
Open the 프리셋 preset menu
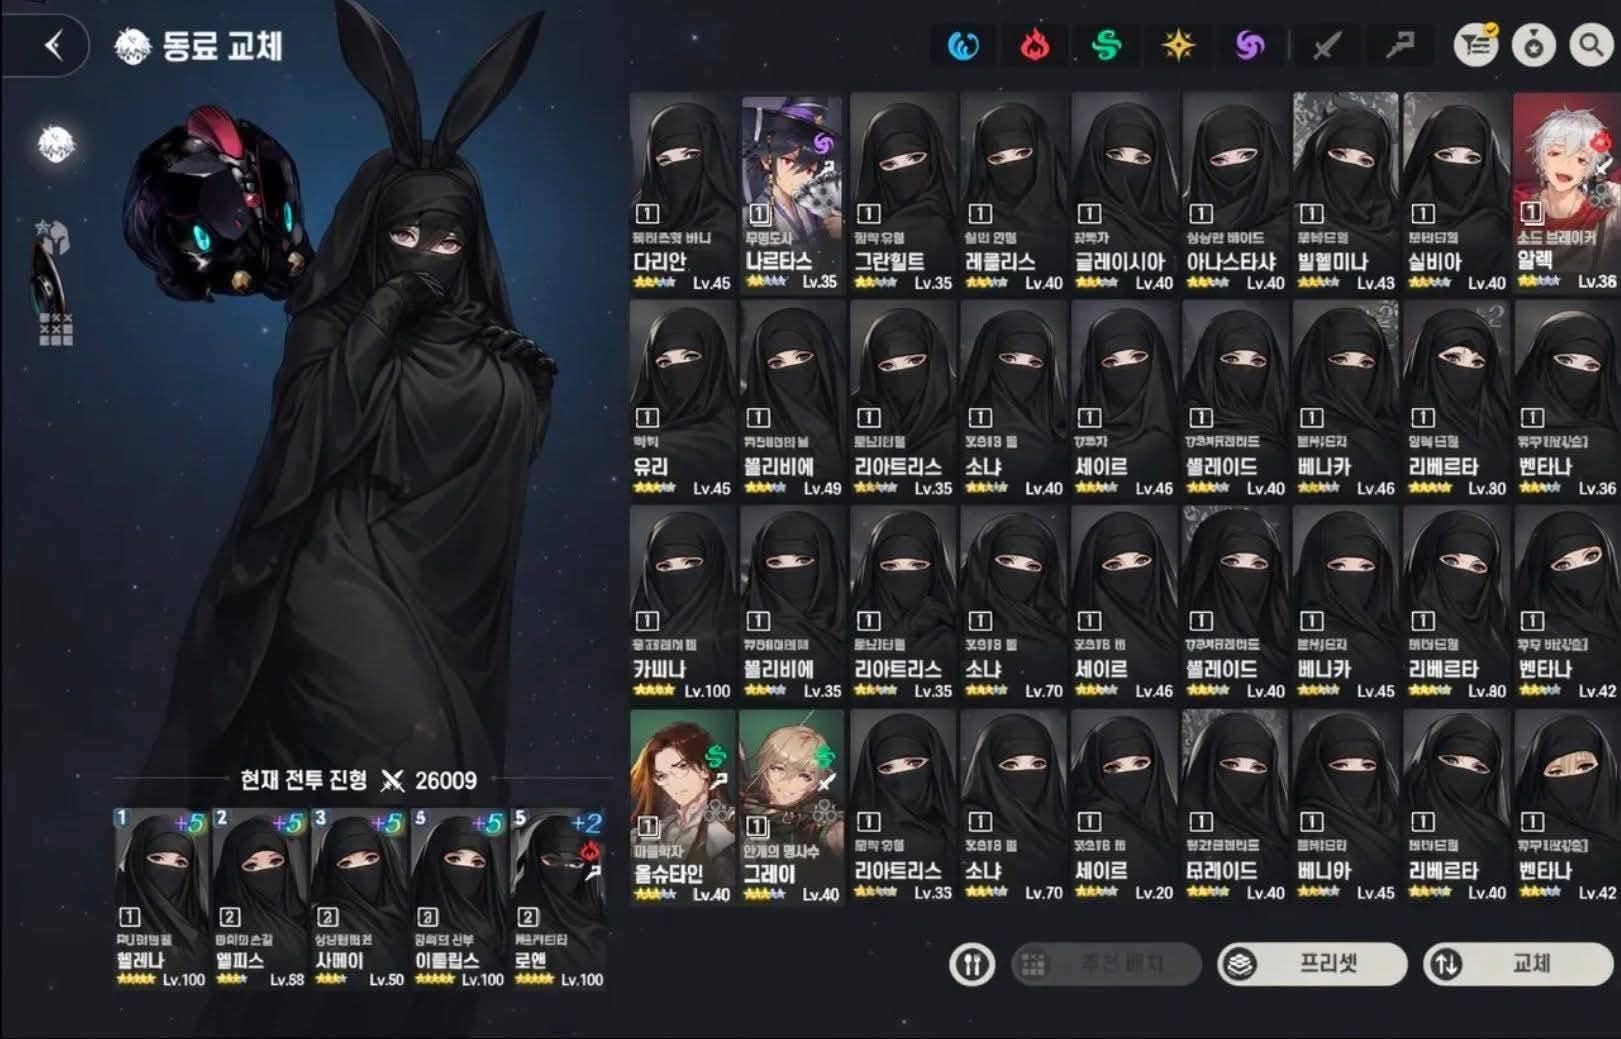1312,964
